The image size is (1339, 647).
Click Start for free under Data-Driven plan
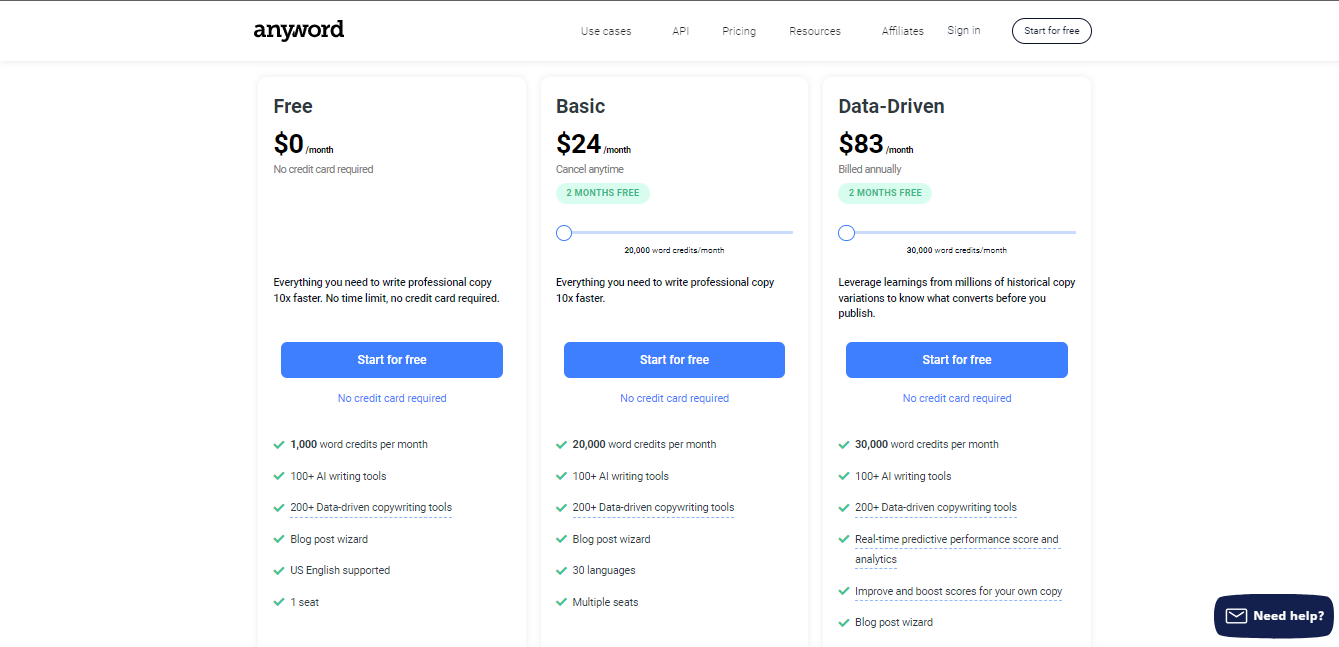tap(956, 360)
